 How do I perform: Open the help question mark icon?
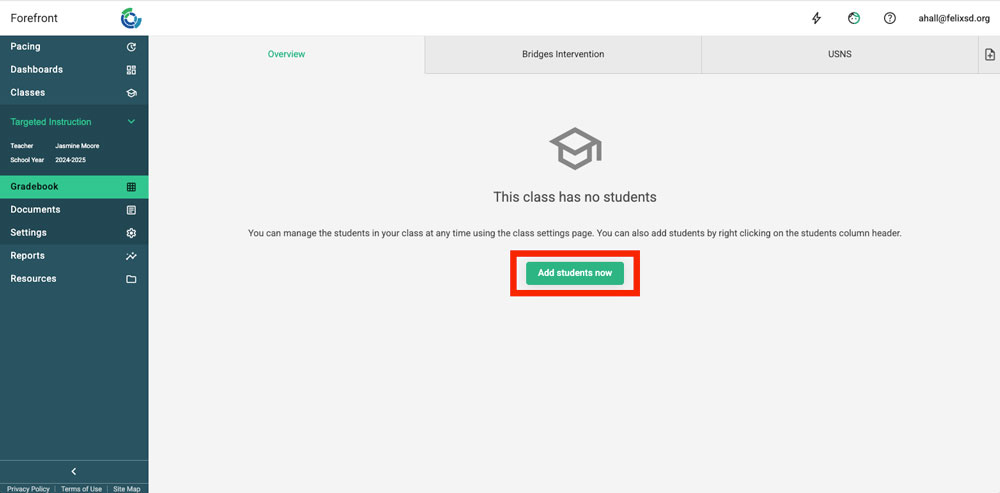(x=889, y=18)
